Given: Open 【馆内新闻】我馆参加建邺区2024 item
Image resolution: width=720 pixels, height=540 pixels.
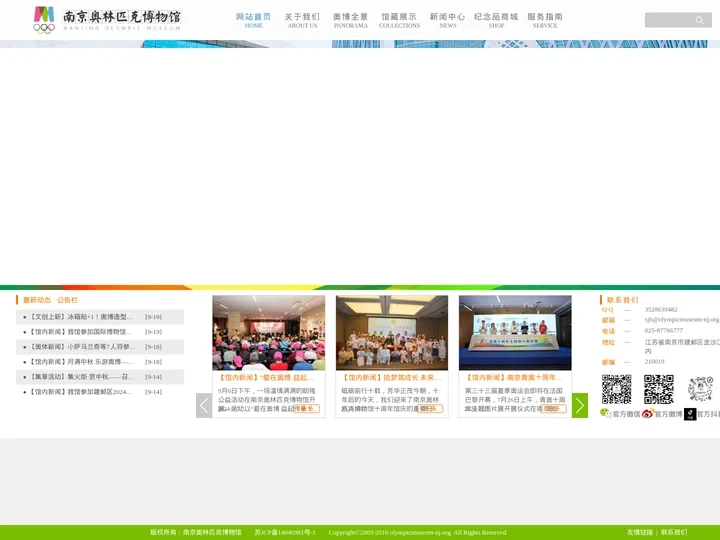Looking at the screenshot, I should (x=81, y=392).
